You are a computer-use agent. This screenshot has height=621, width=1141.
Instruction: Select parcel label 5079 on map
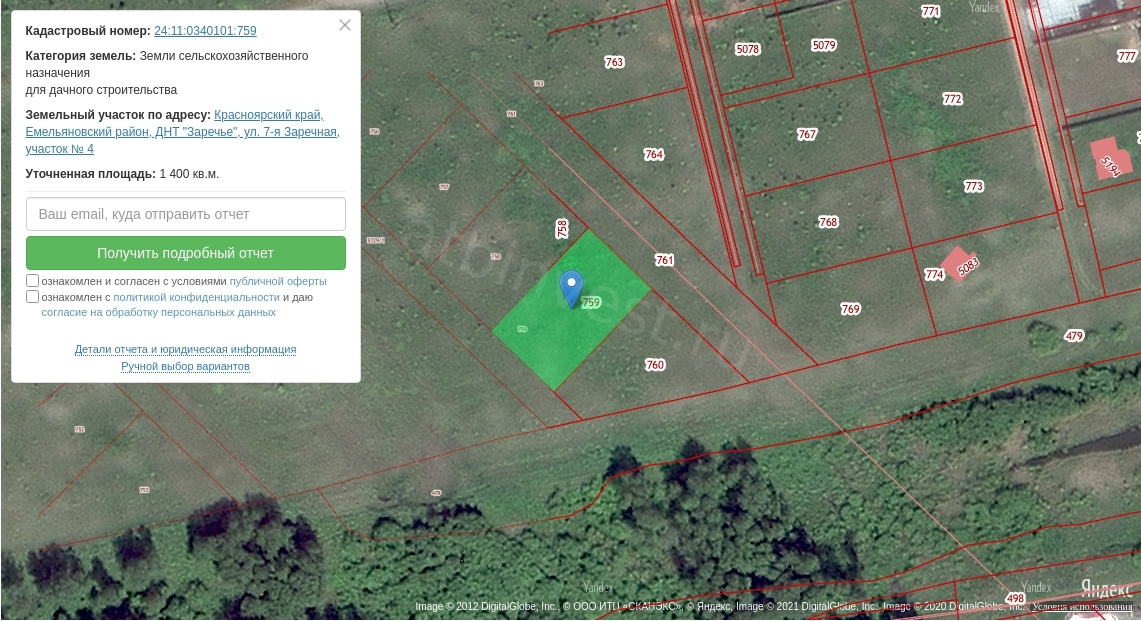pos(824,45)
